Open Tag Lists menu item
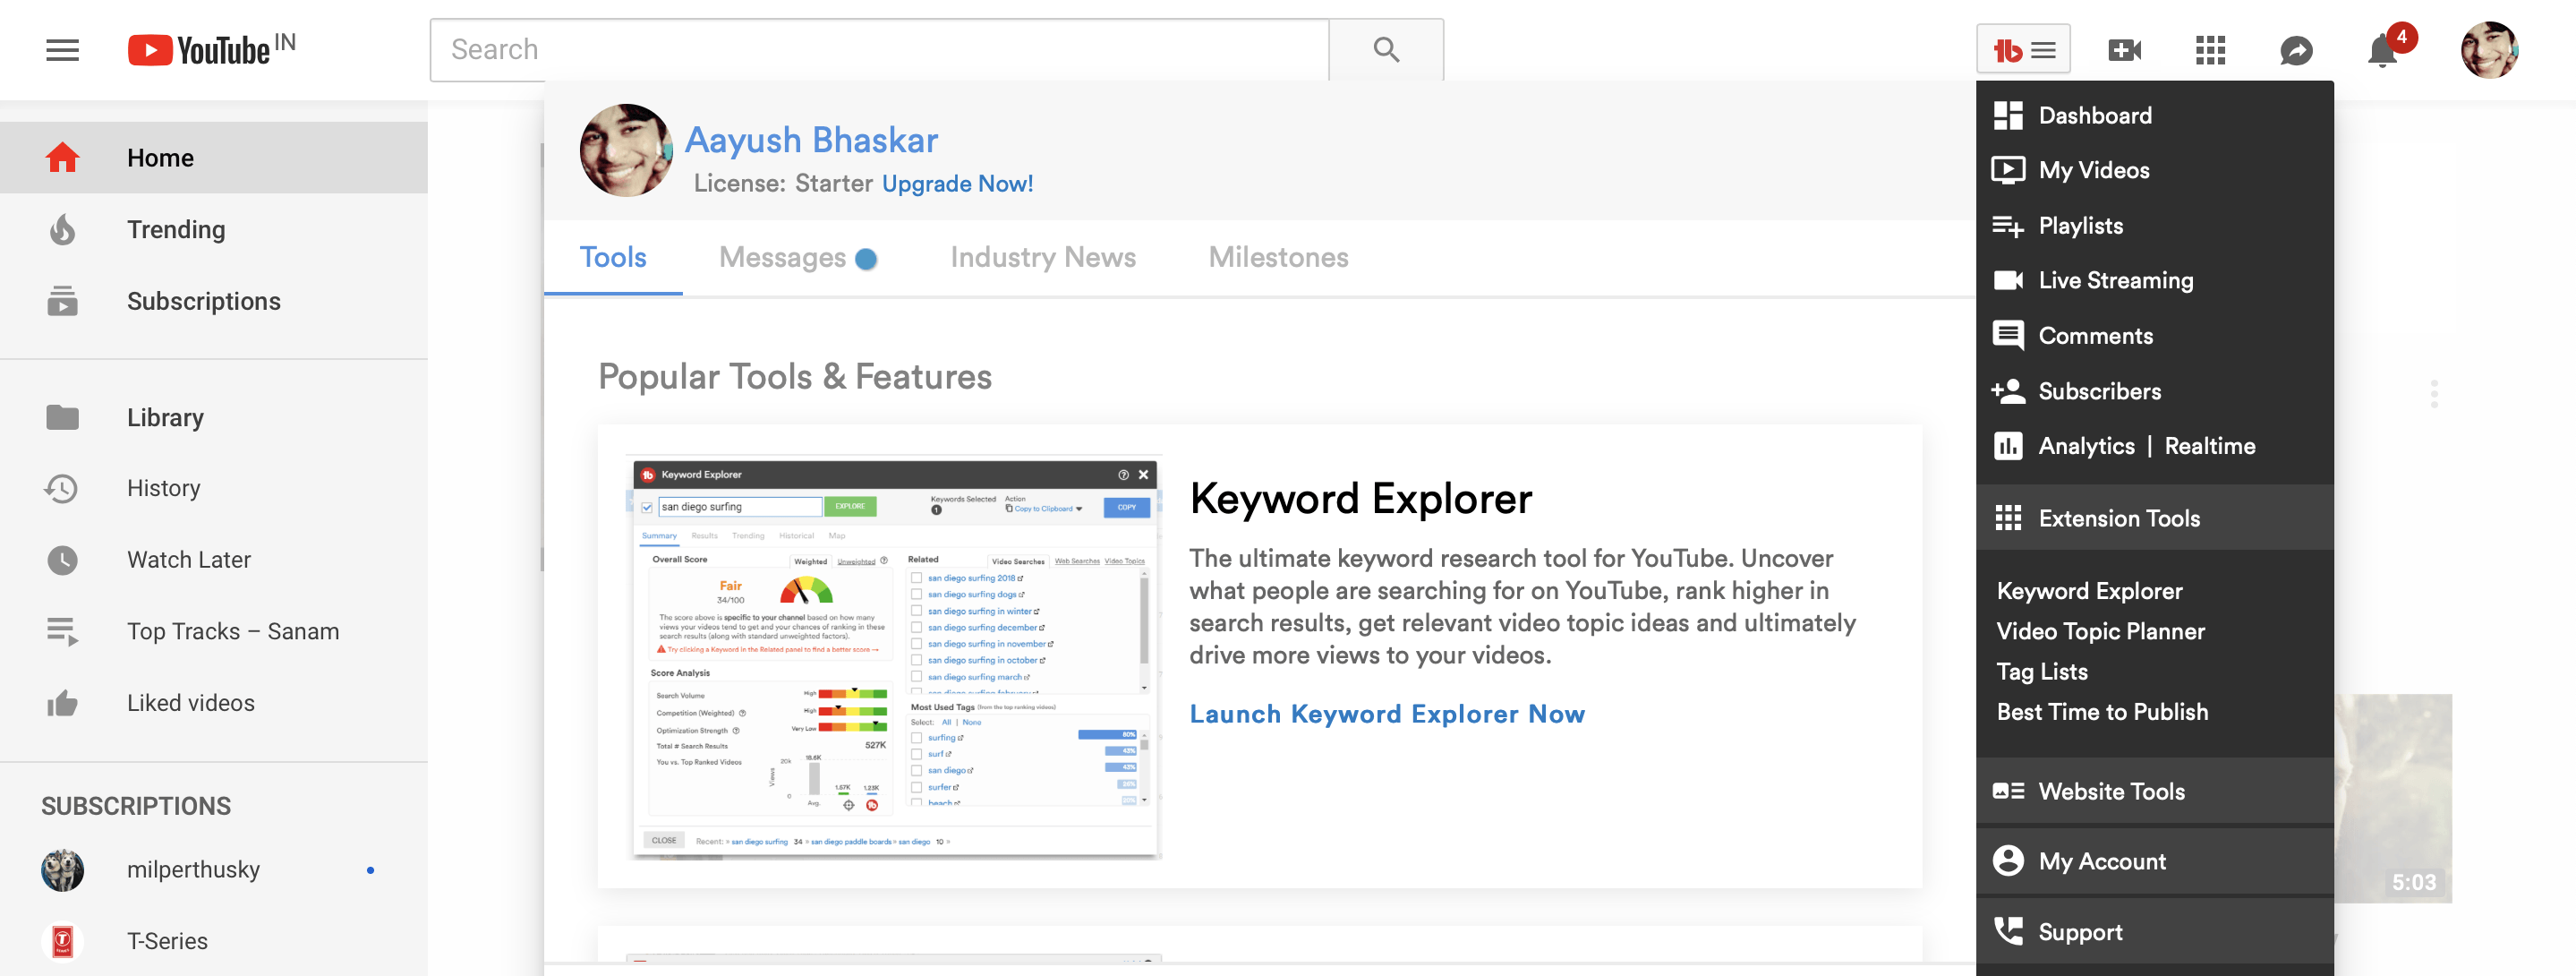 tap(2042, 671)
